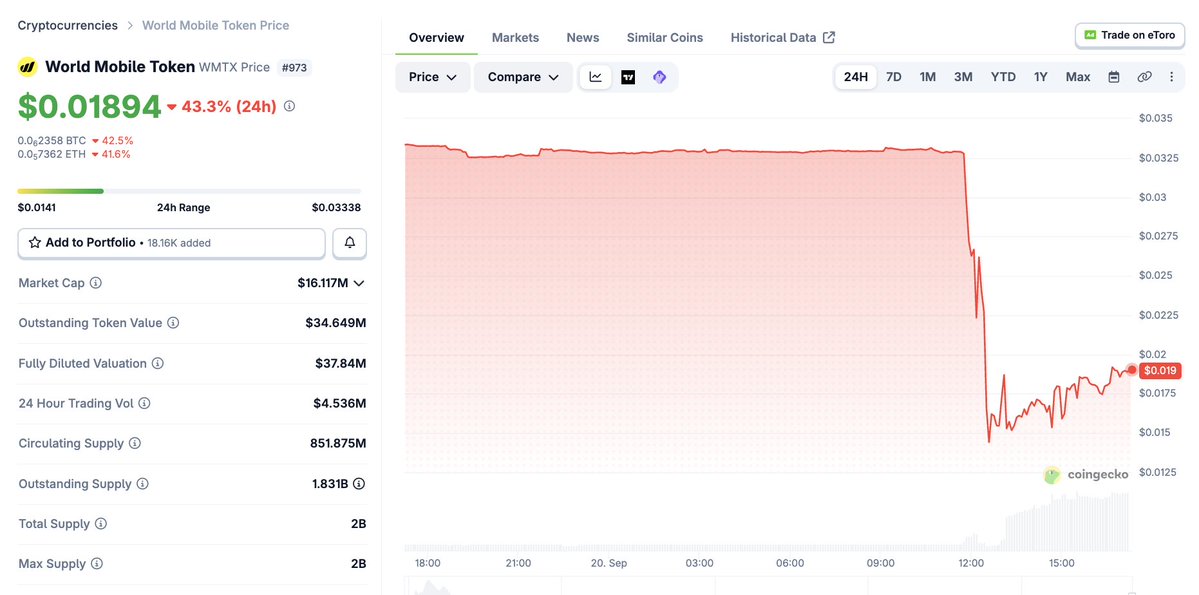Click the 24h Range progress bar
The height and width of the screenshot is (595, 1199).
coord(190,191)
